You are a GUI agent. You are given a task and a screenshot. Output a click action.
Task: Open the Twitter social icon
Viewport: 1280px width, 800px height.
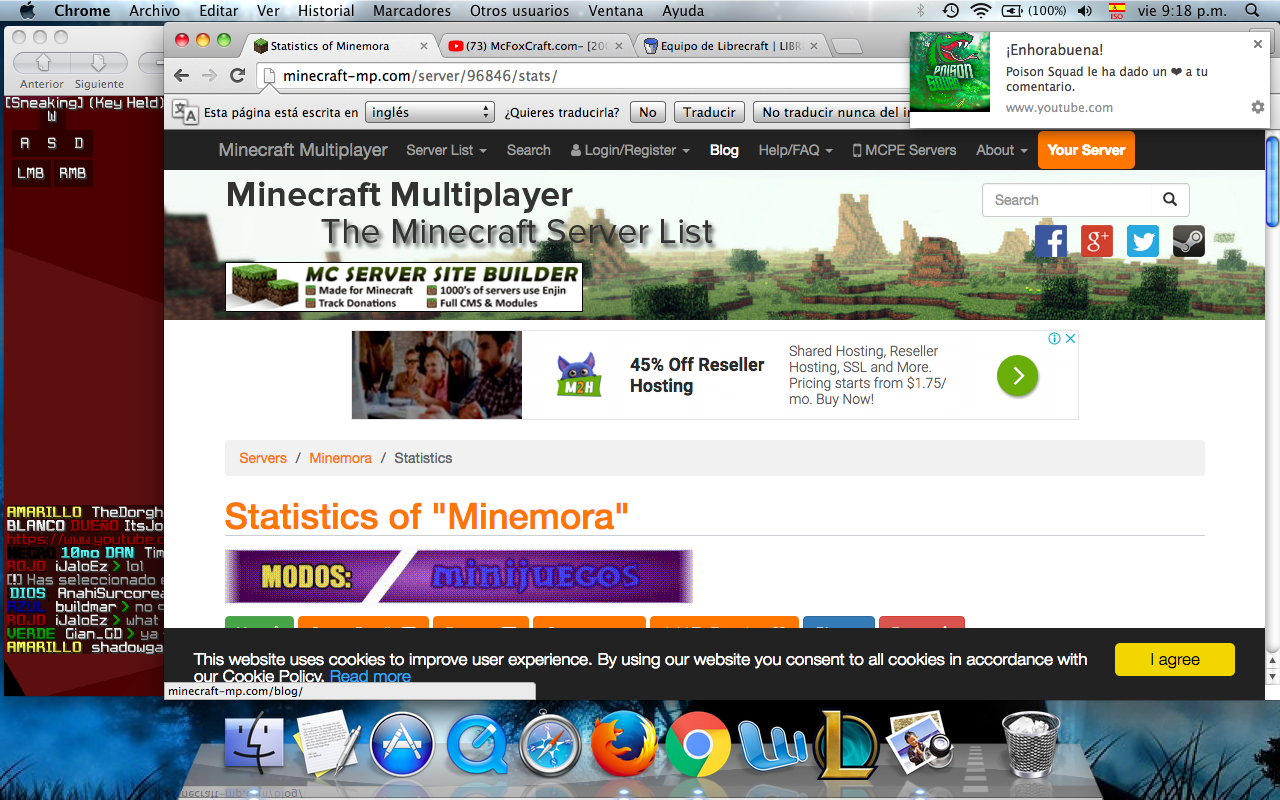pyautogui.click(x=1143, y=241)
